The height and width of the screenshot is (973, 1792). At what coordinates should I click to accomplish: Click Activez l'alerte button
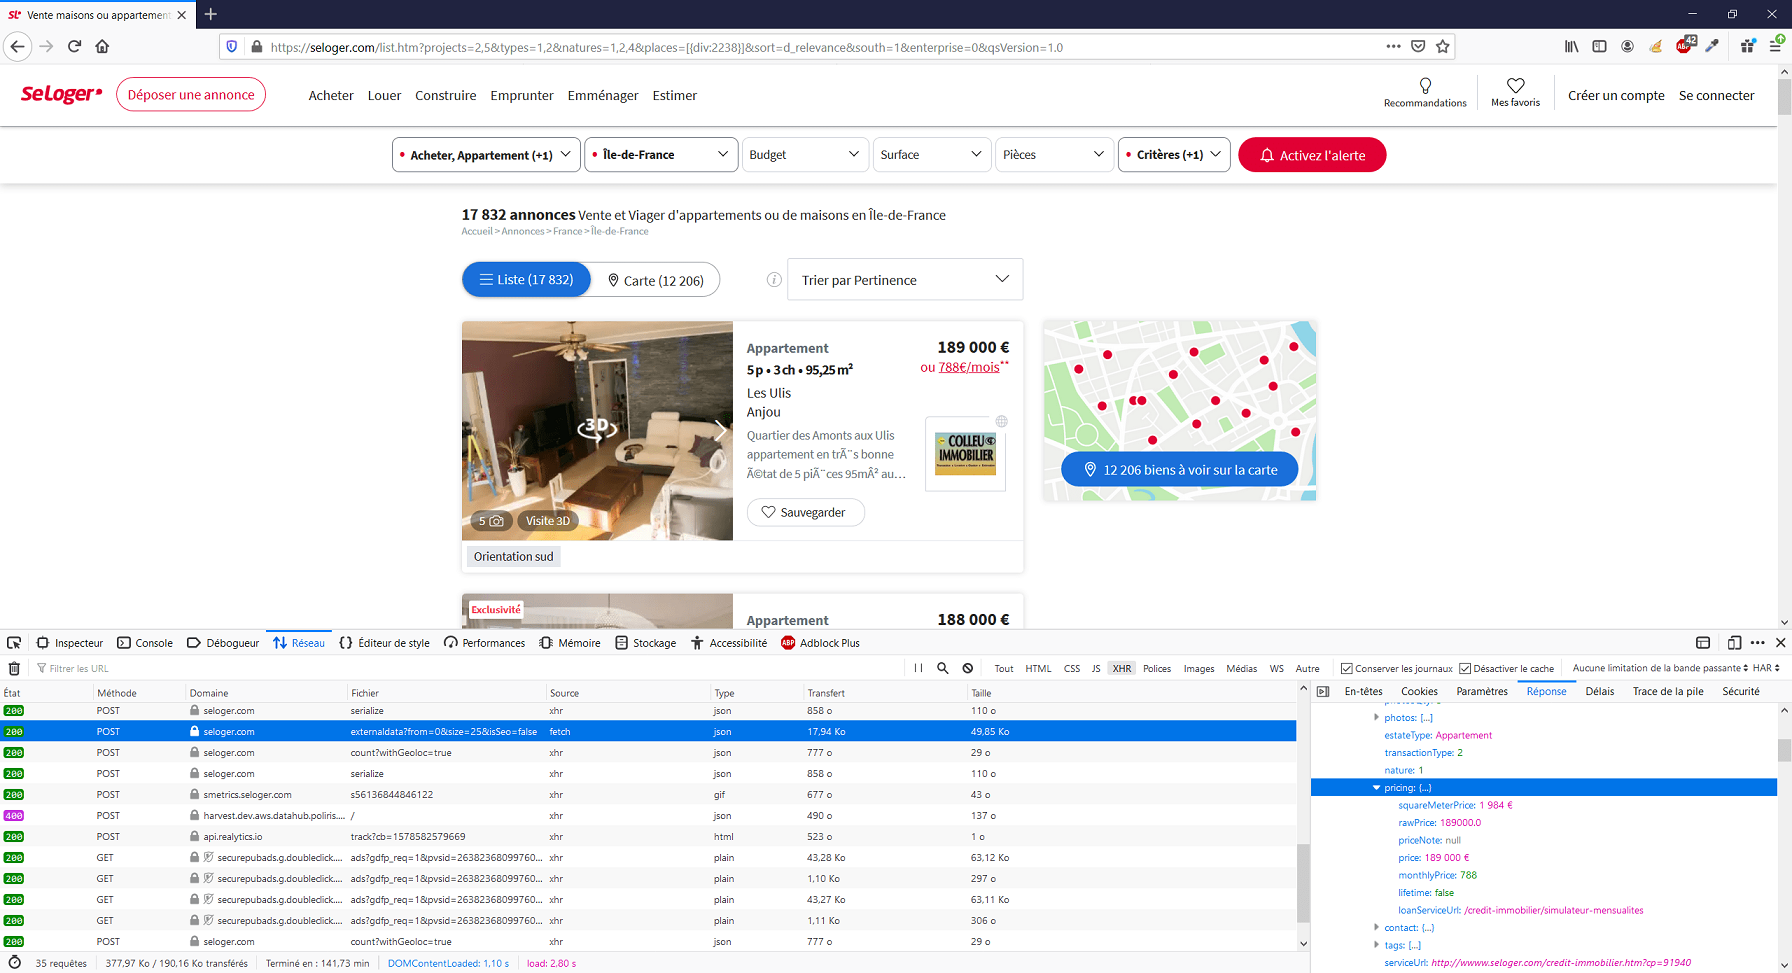(1312, 155)
